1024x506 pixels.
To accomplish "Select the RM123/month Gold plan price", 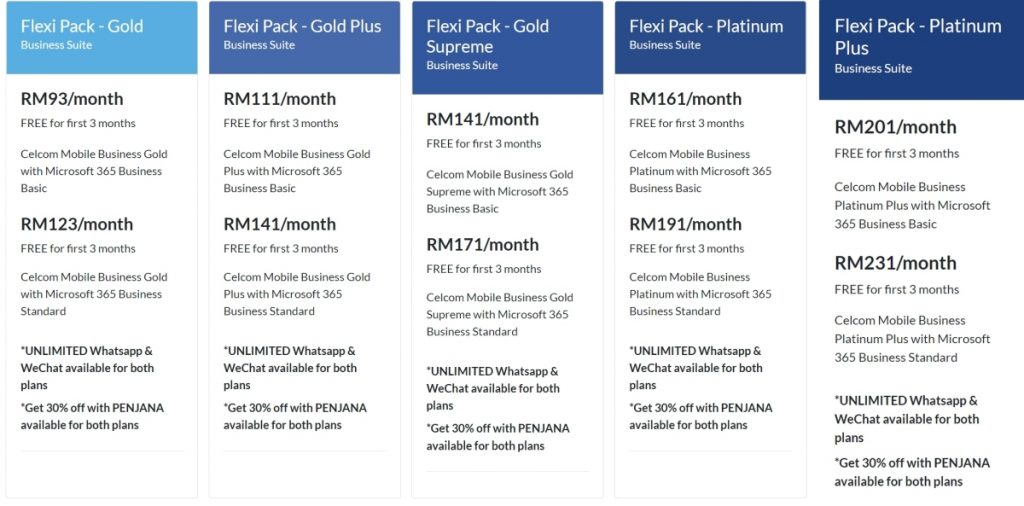I will pos(76,224).
